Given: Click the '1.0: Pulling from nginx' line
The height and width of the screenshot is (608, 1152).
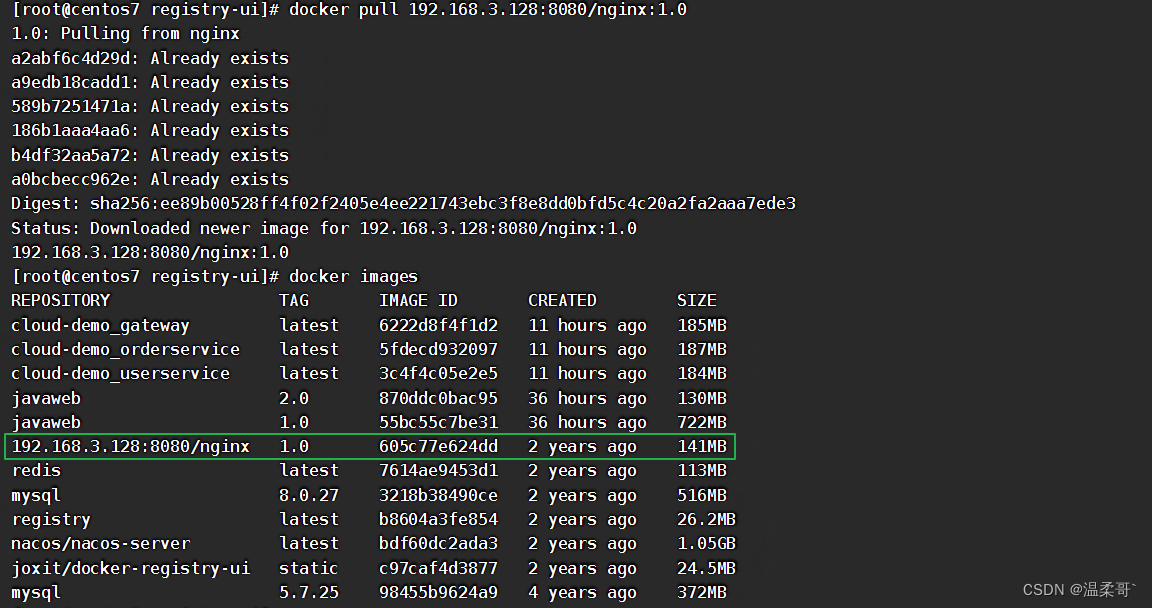Looking at the screenshot, I should point(126,34).
